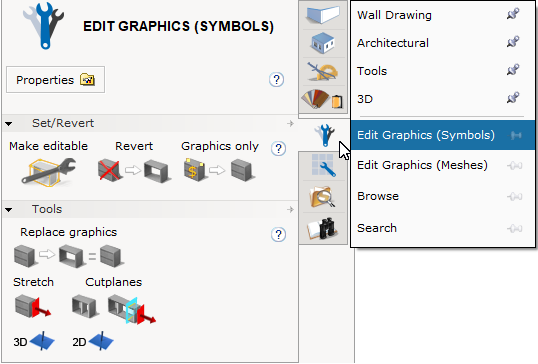Open the Edit Graphics (Symbols) tab wrench icon

(324, 135)
